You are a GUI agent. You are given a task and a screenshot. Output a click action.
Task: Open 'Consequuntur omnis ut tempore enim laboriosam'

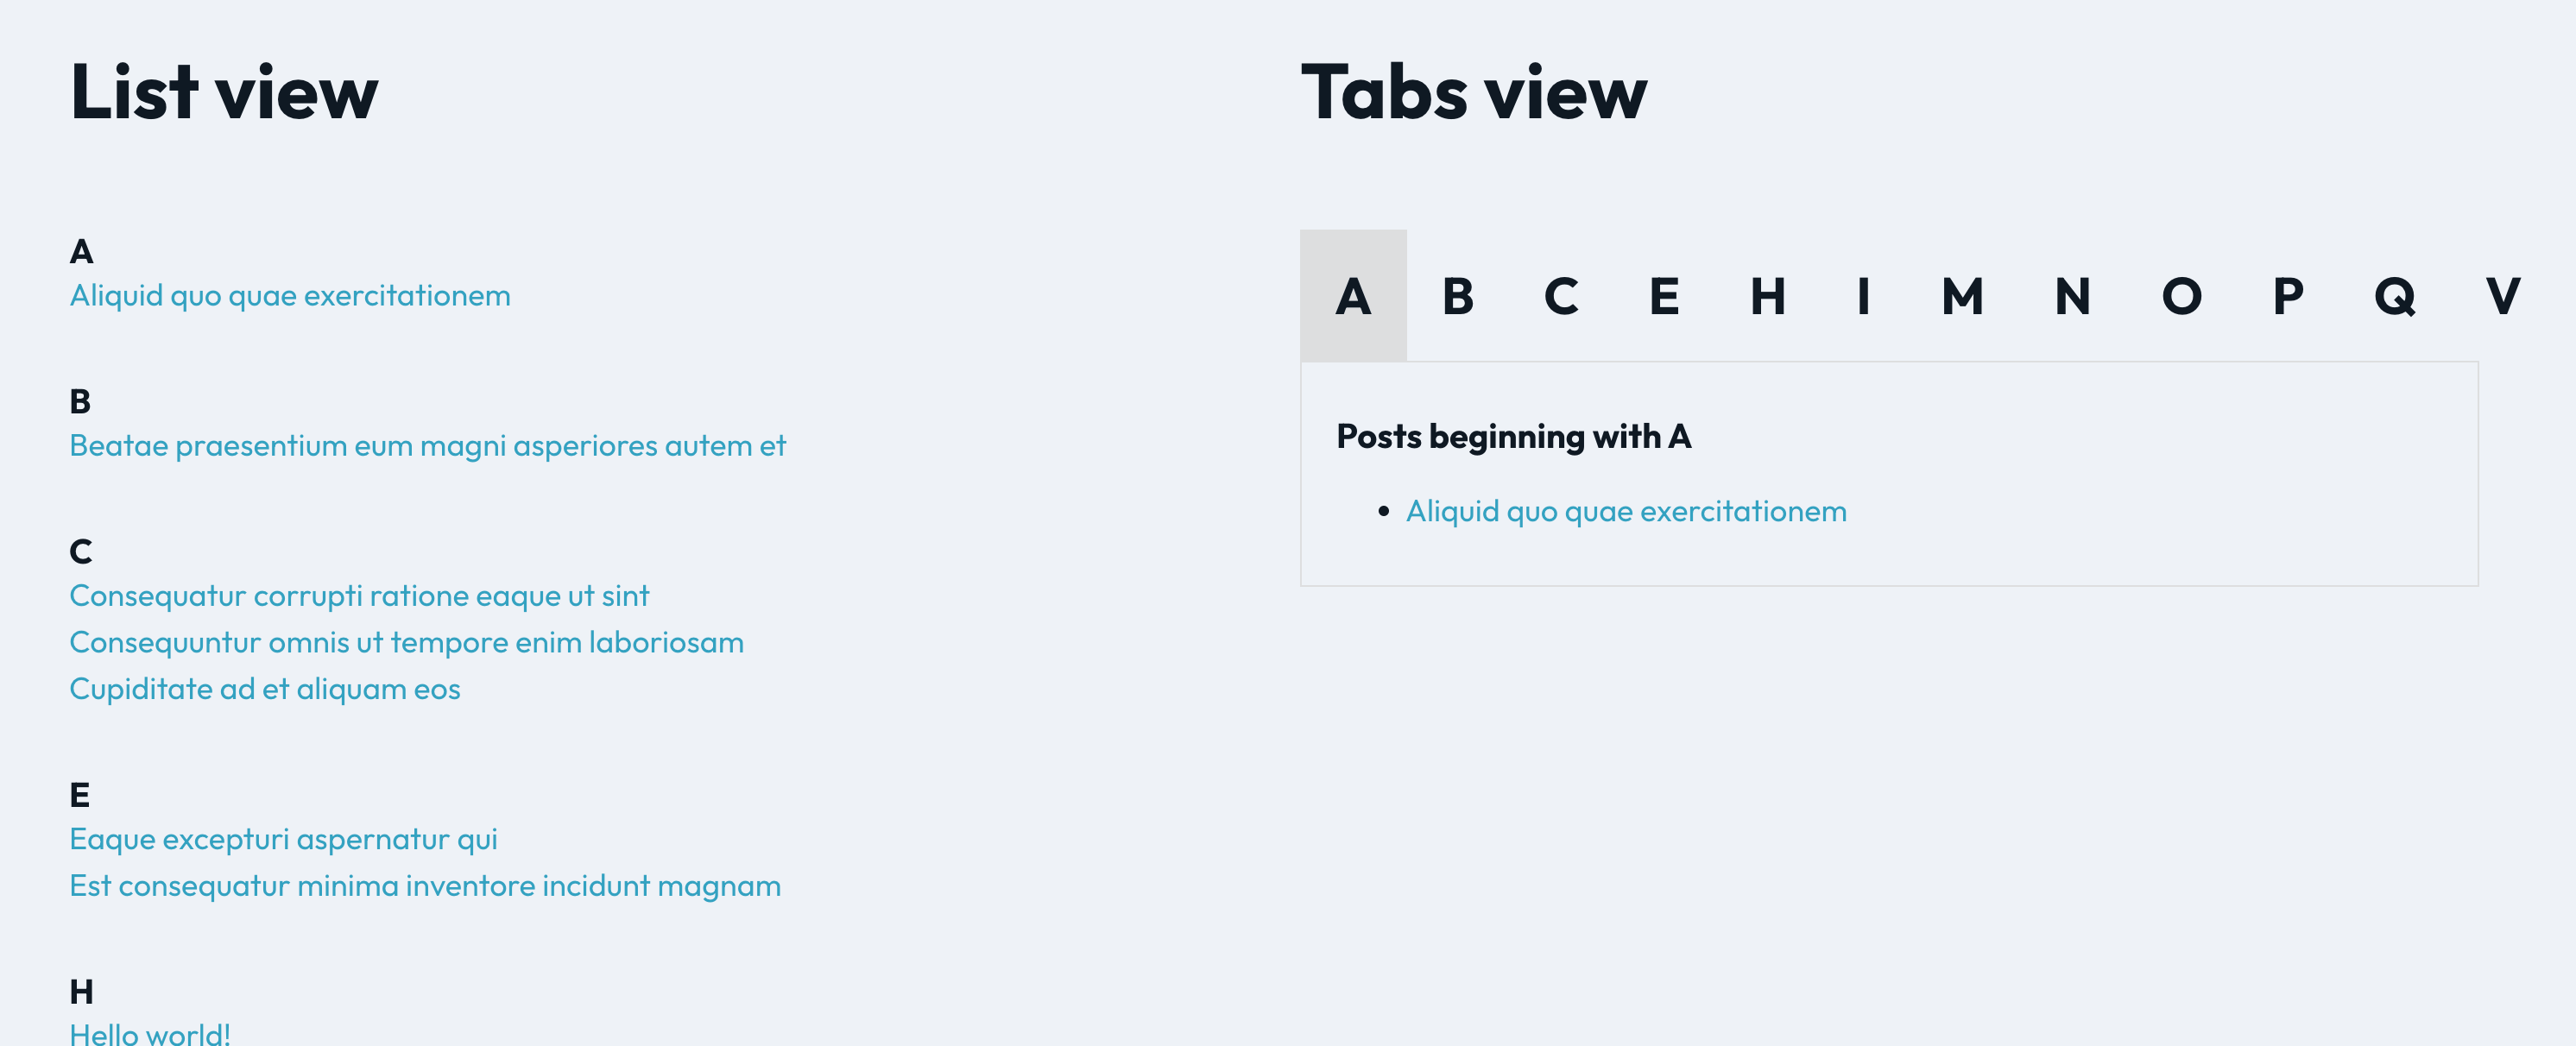pyautogui.click(x=406, y=642)
